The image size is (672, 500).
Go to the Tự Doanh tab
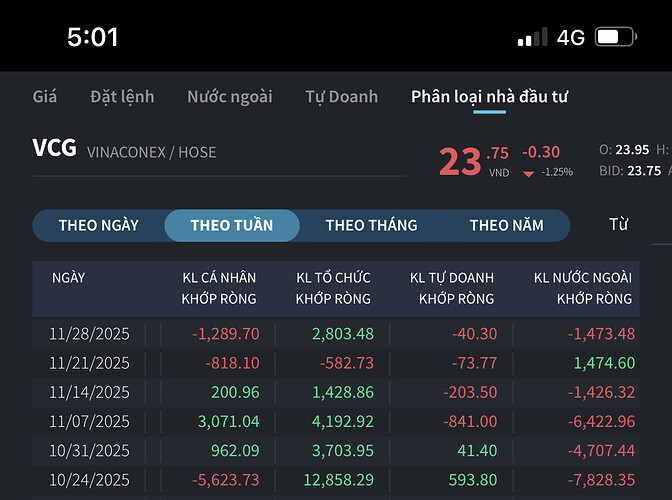[341, 97]
